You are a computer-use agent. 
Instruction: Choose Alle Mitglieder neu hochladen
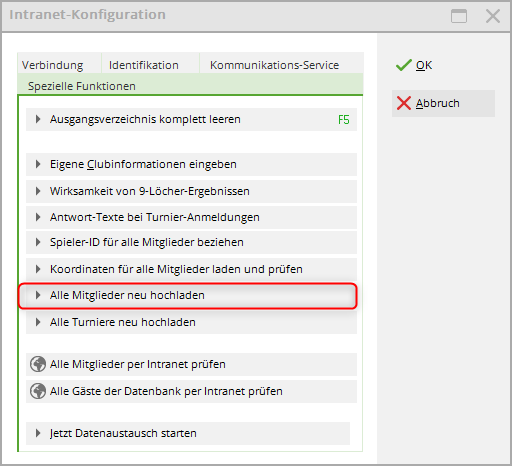[191, 296]
